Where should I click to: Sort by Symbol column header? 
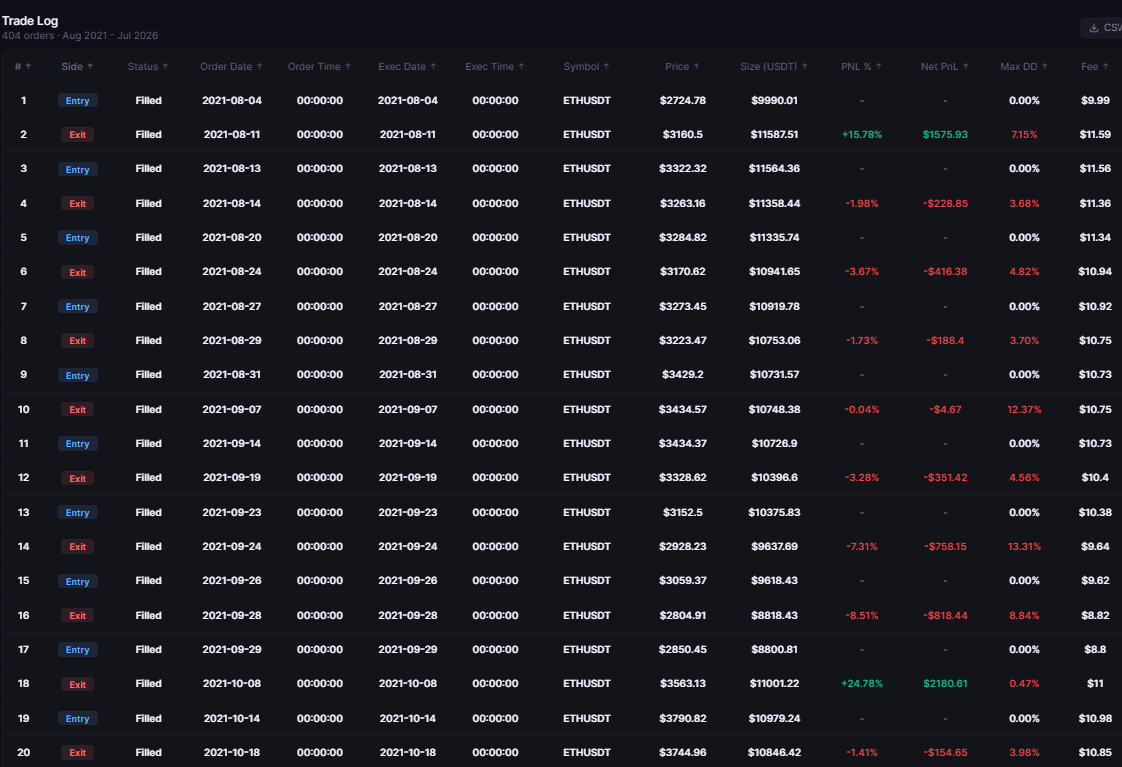586,67
